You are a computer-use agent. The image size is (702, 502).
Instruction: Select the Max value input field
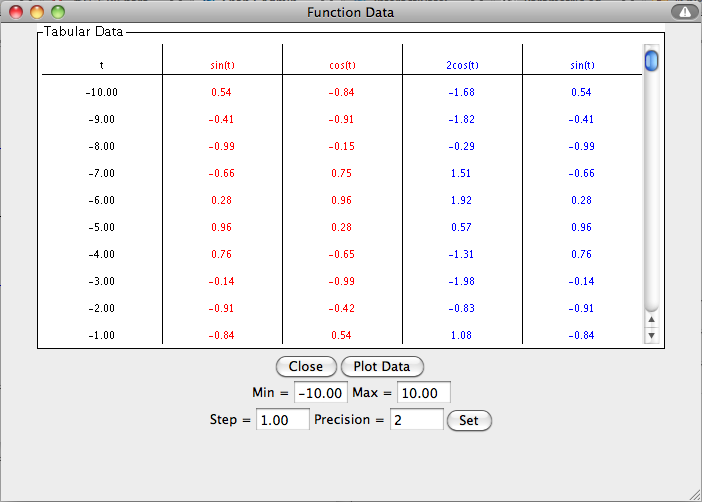coord(424,392)
